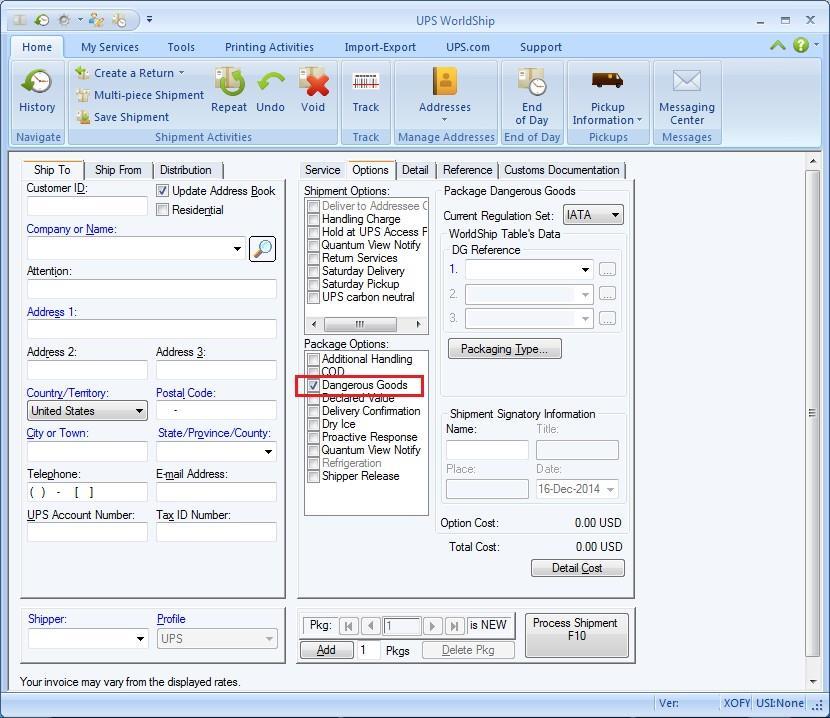Click browse button for DG Reference 1
Screen dimensions: 830x718
pyautogui.click(x=607, y=270)
